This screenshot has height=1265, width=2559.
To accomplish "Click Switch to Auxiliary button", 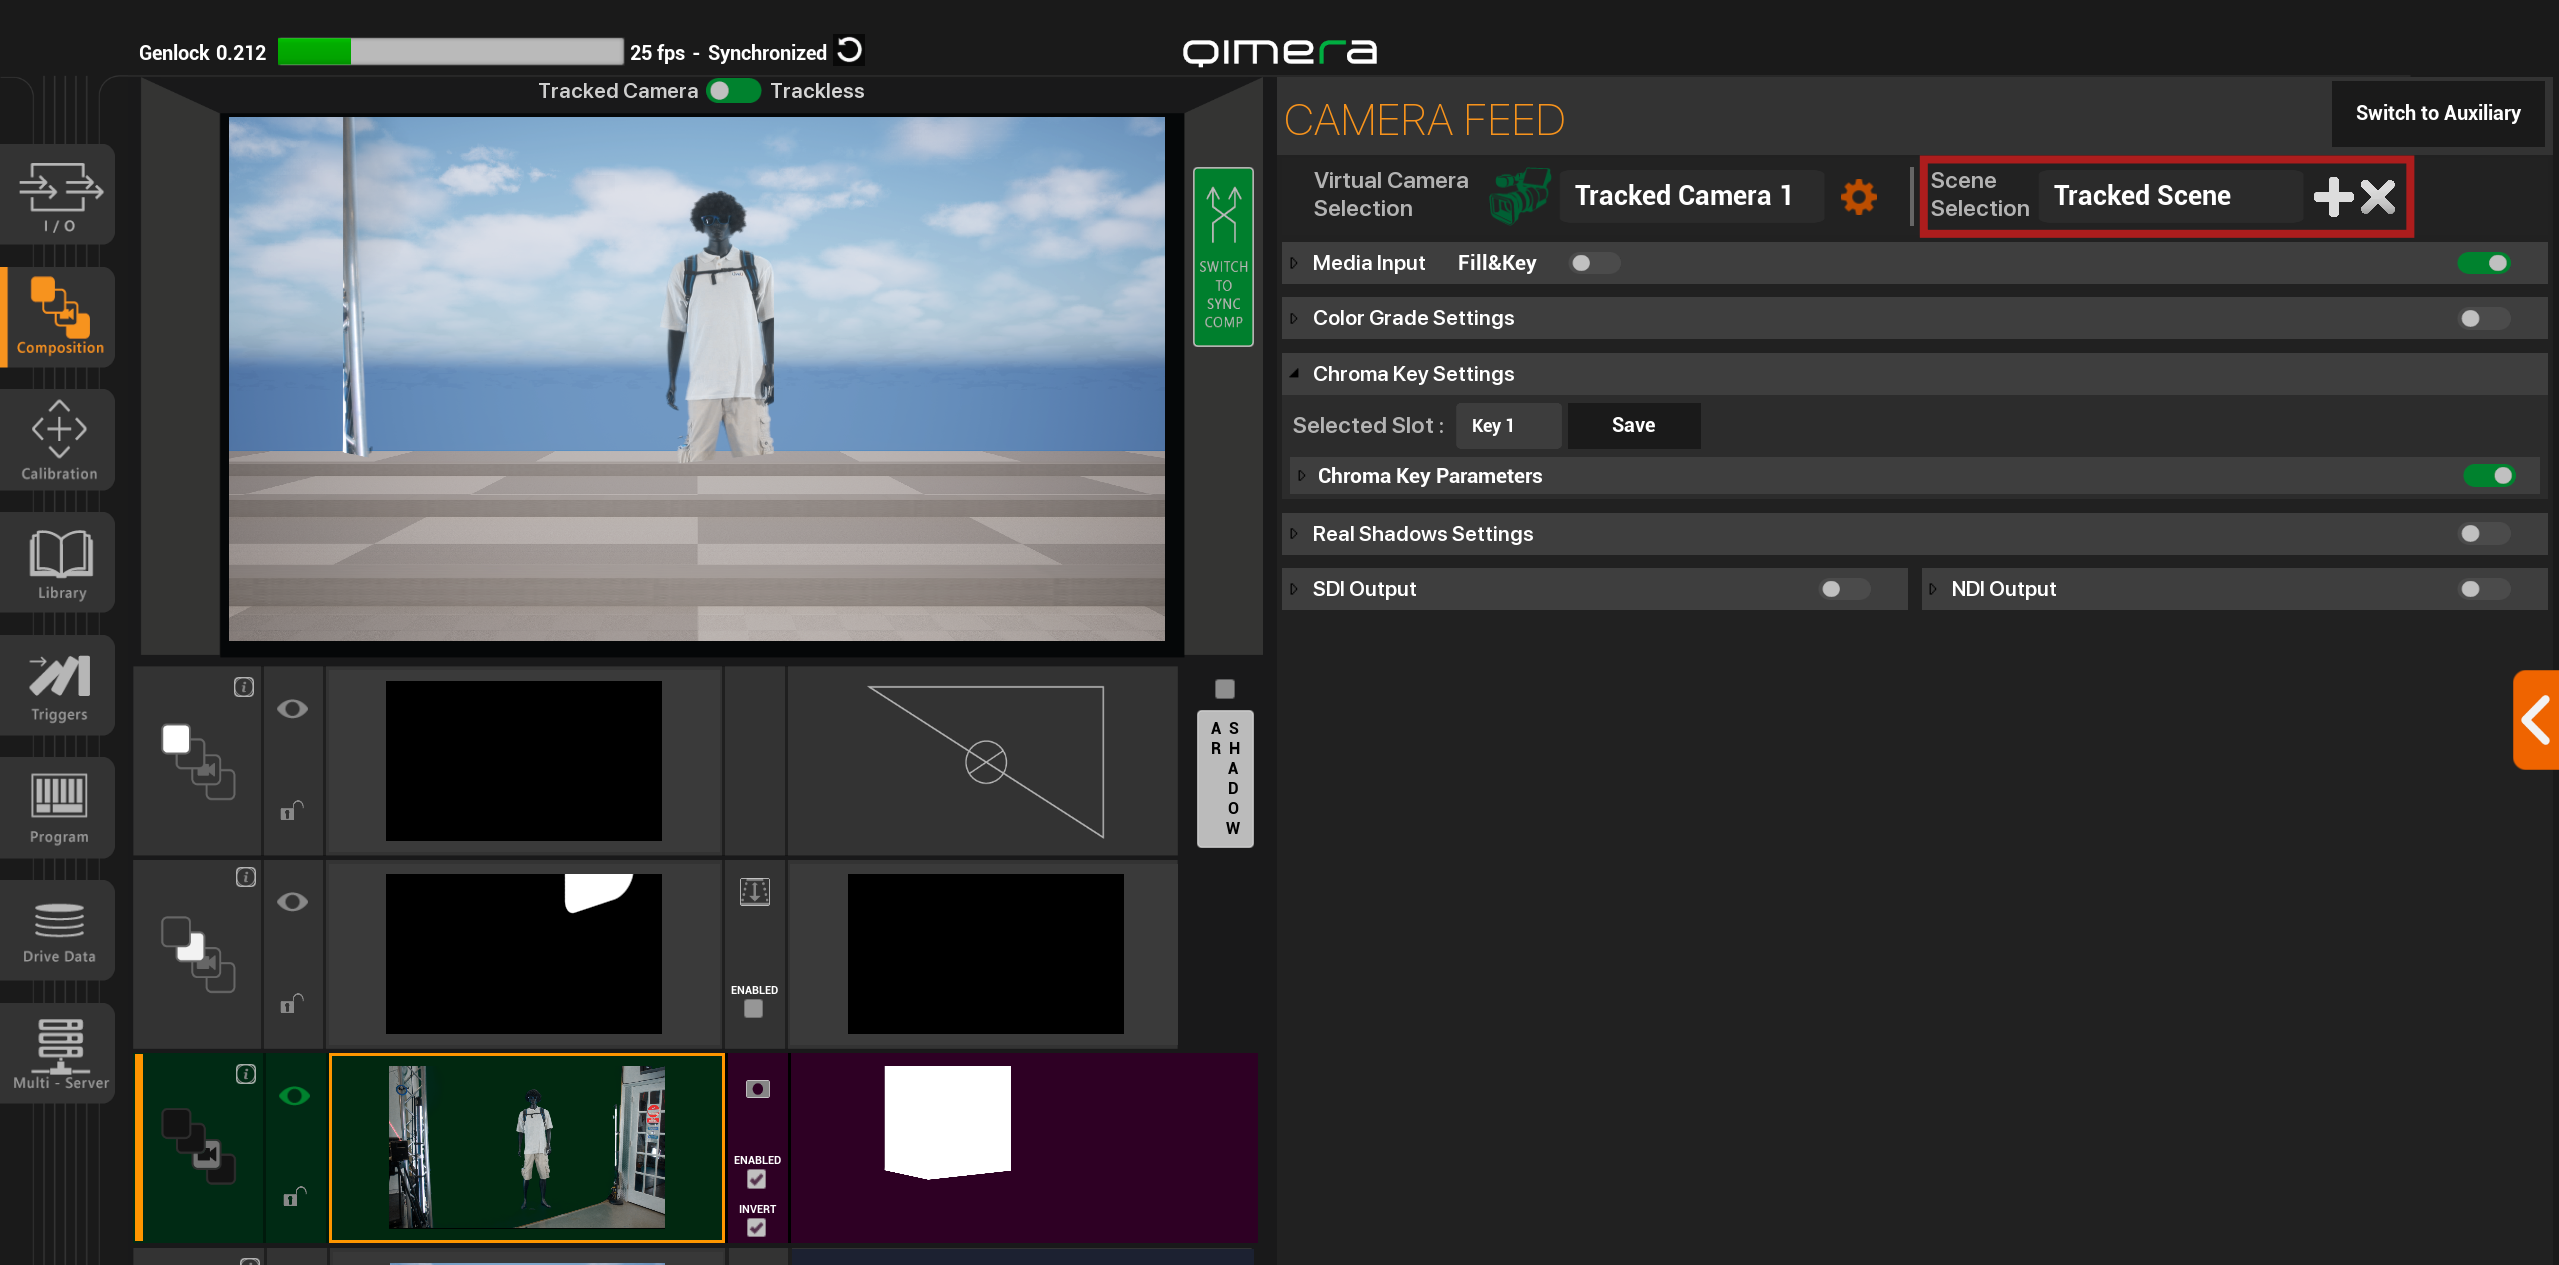I will coord(2437,114).
